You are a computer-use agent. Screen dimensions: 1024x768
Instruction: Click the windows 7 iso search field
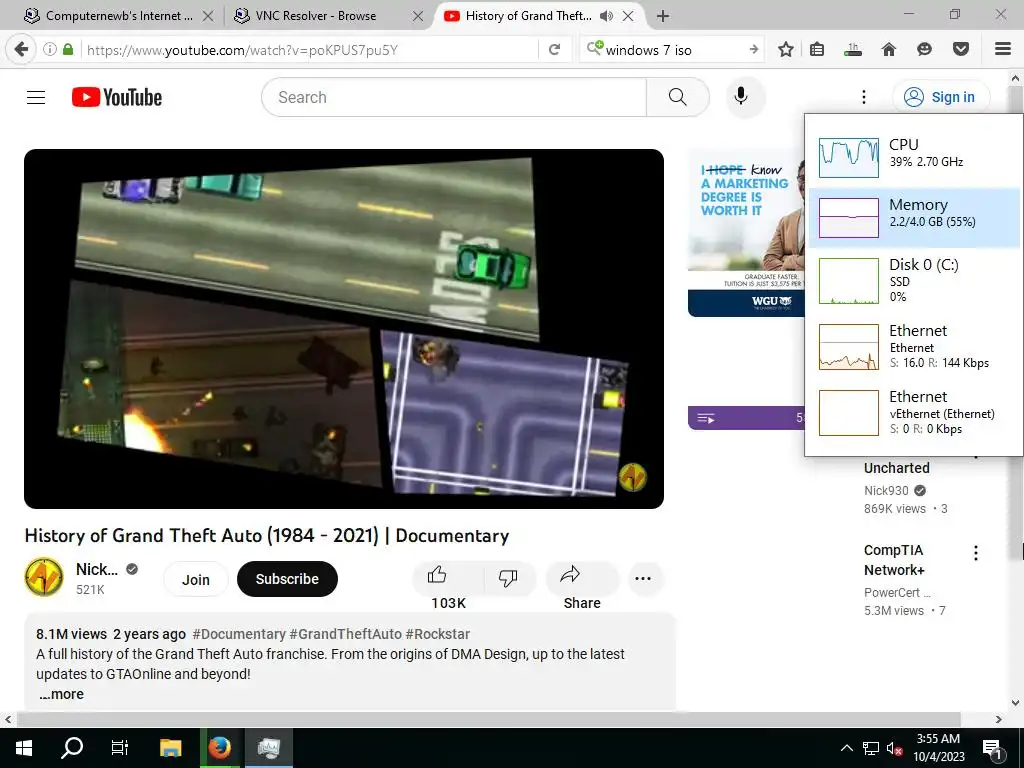(x=673, y=50)
